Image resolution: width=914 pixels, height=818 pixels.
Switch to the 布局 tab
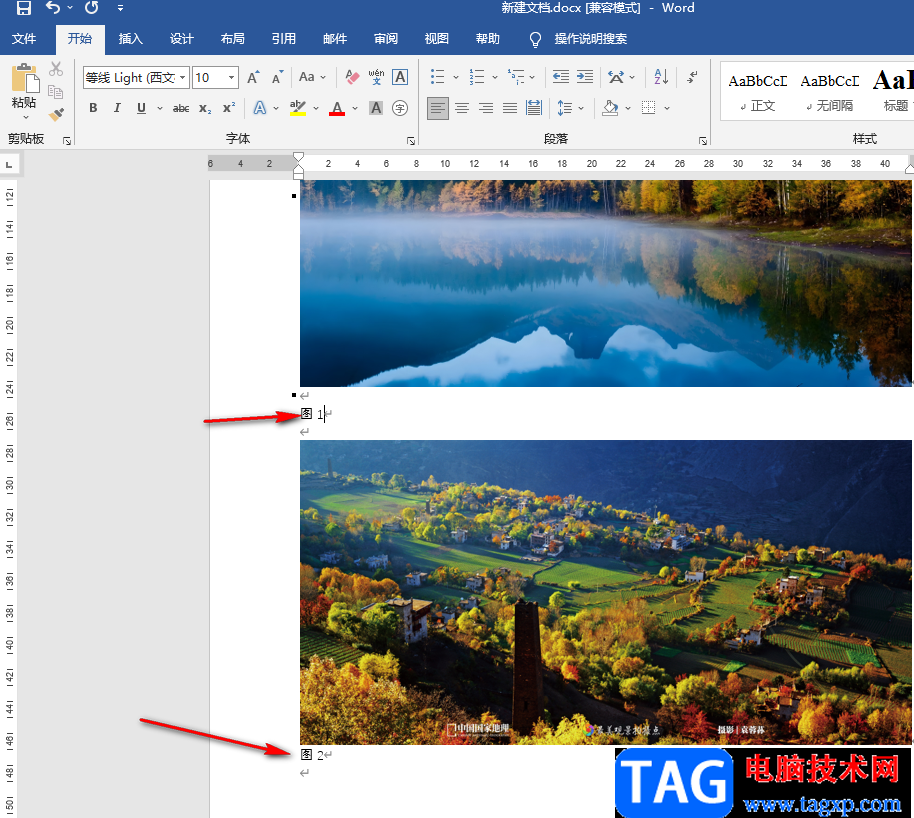click(x=233, y=38)
